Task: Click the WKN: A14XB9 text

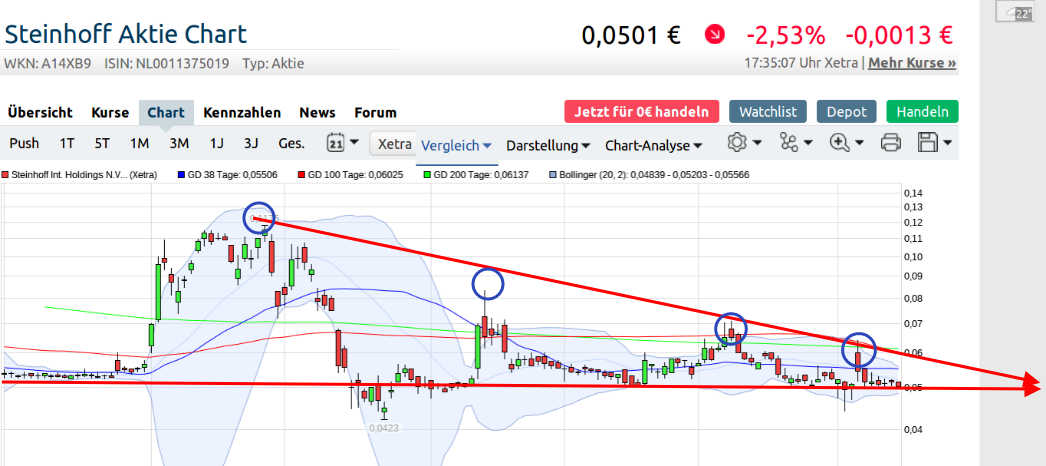Action: [x=47, y=64]
